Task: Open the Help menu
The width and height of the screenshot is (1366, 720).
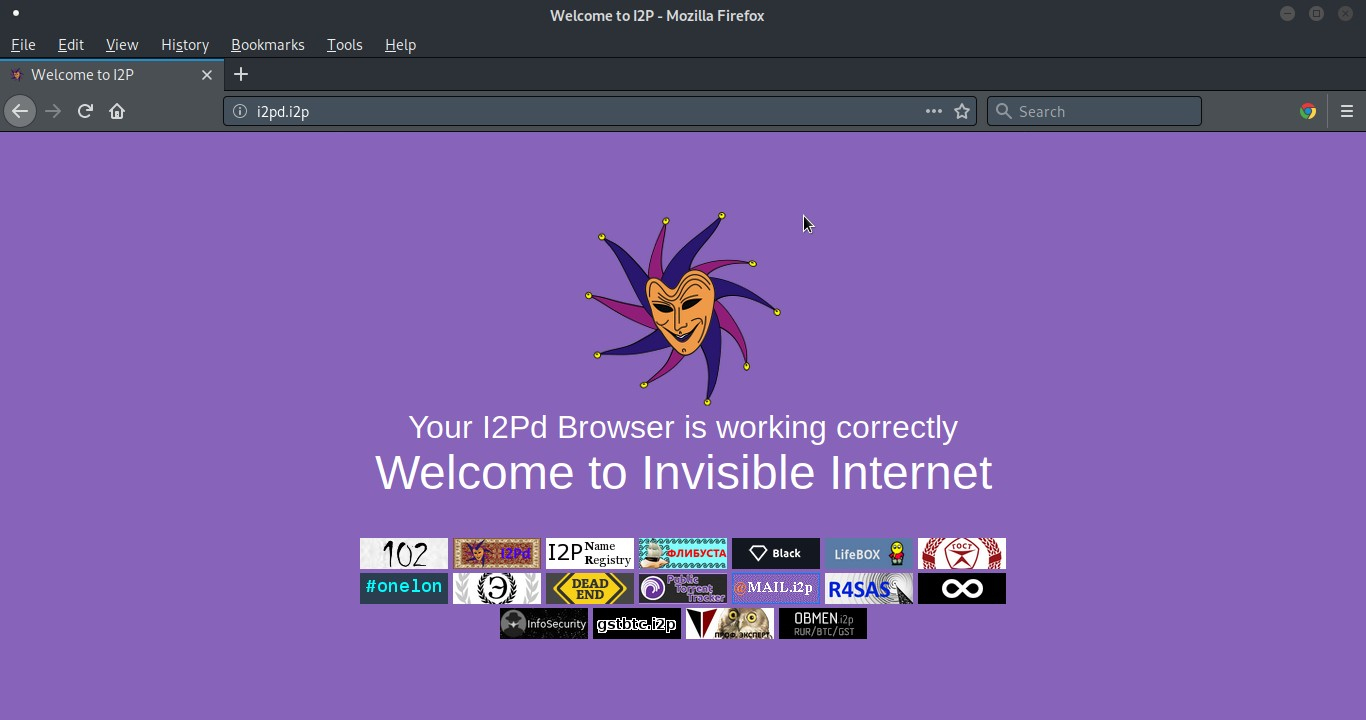Action: tap(400, 45)
